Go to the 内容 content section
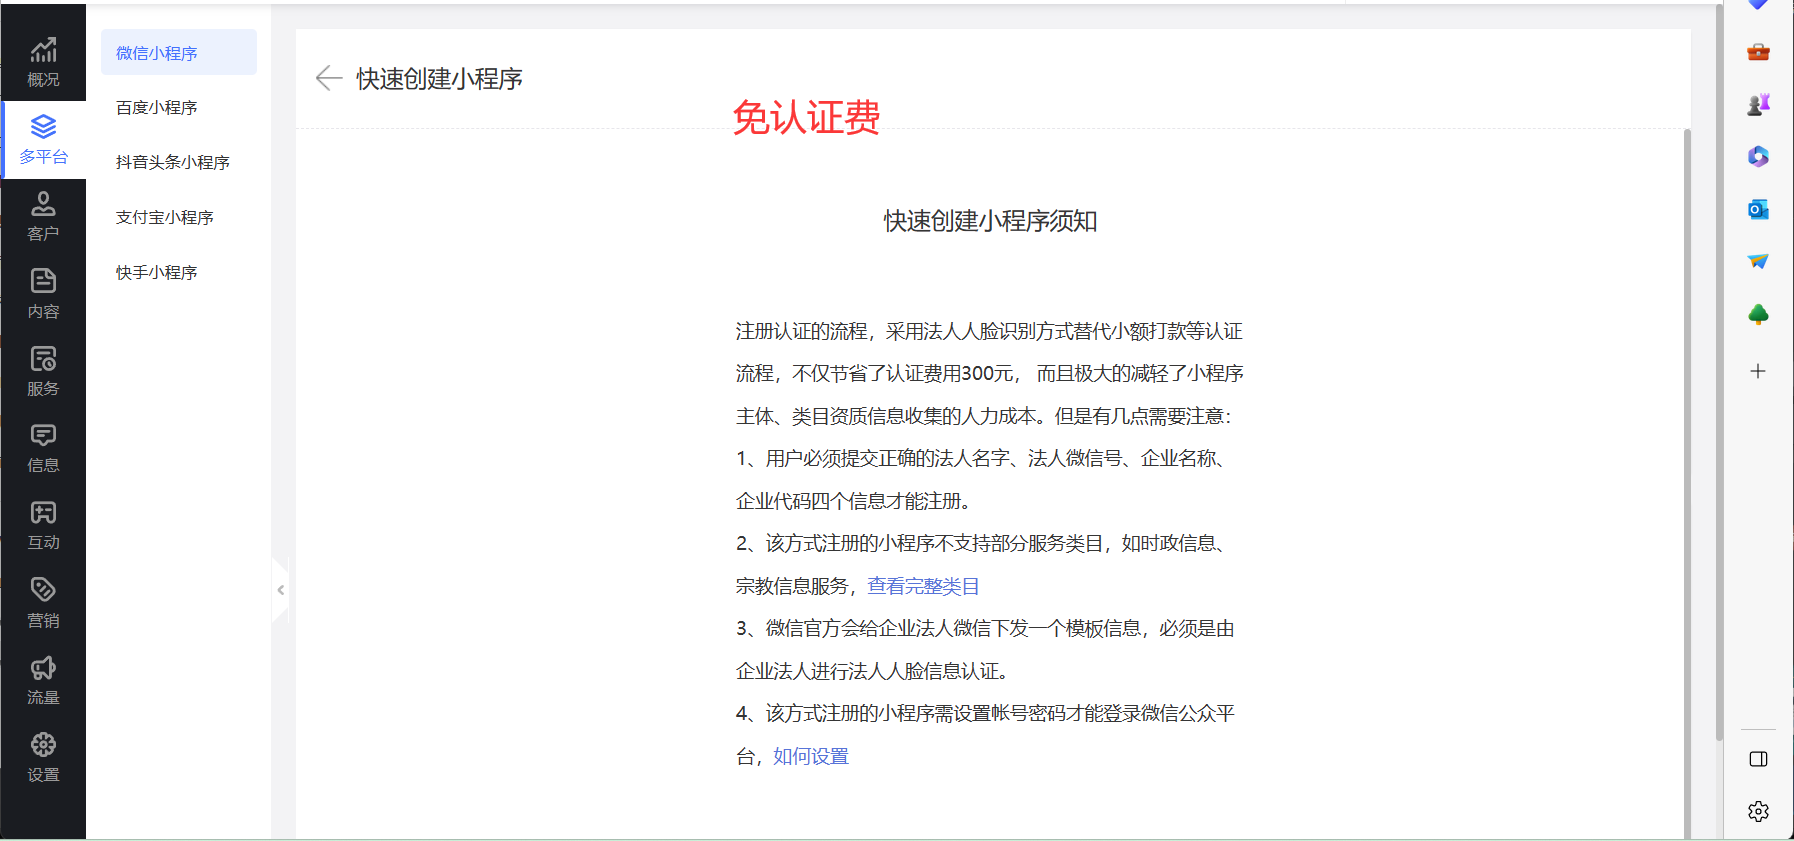Viewport: 1794px width, 841px height. point(43,294)
